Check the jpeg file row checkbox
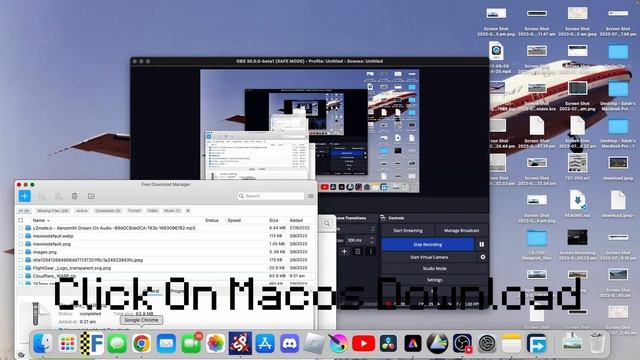640x360 pixels. [20, 260]
